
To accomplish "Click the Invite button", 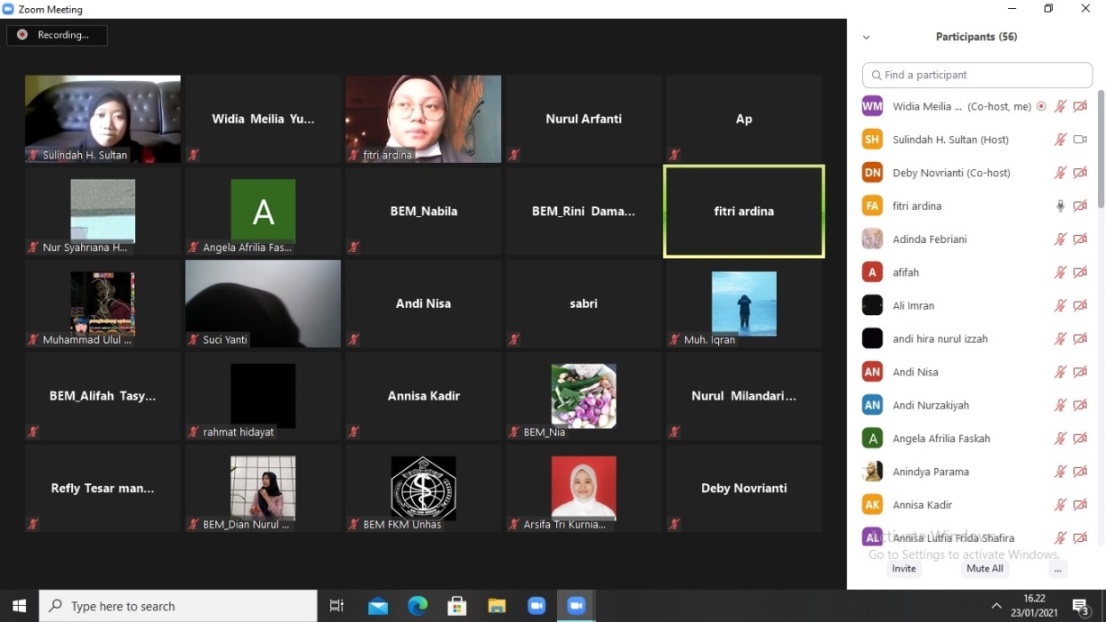I will pos(904,569).
